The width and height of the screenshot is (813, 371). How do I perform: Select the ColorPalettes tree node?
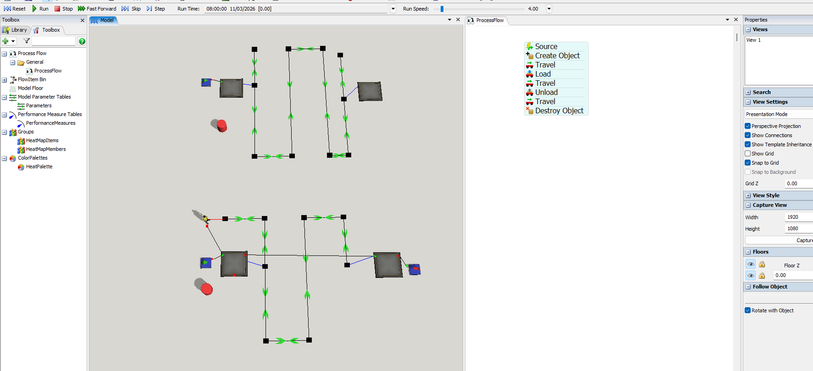[32, 158]
